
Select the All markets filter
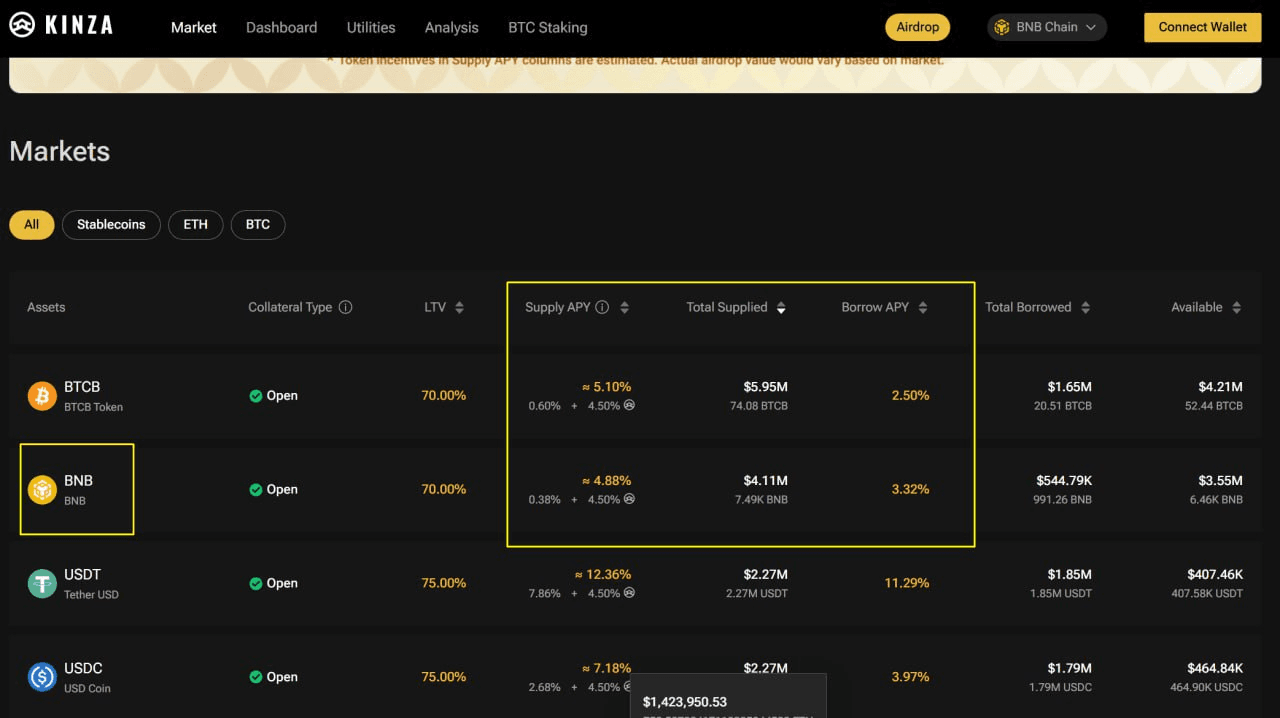click(31, 224)
